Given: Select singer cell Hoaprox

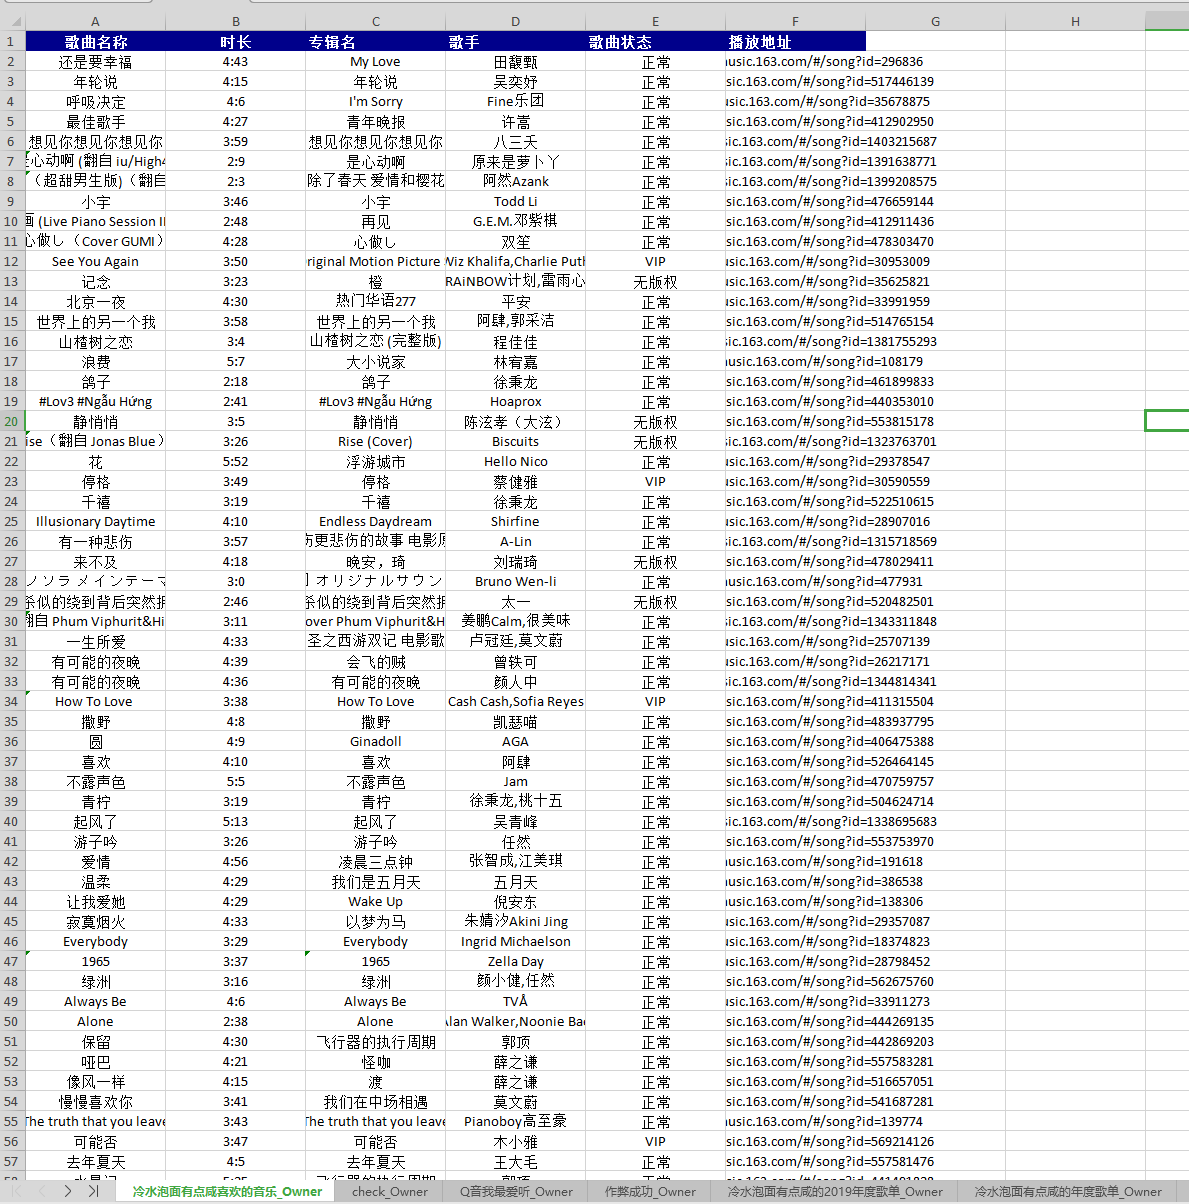Looking at the screenshot, I should click(x=516, y=401).
